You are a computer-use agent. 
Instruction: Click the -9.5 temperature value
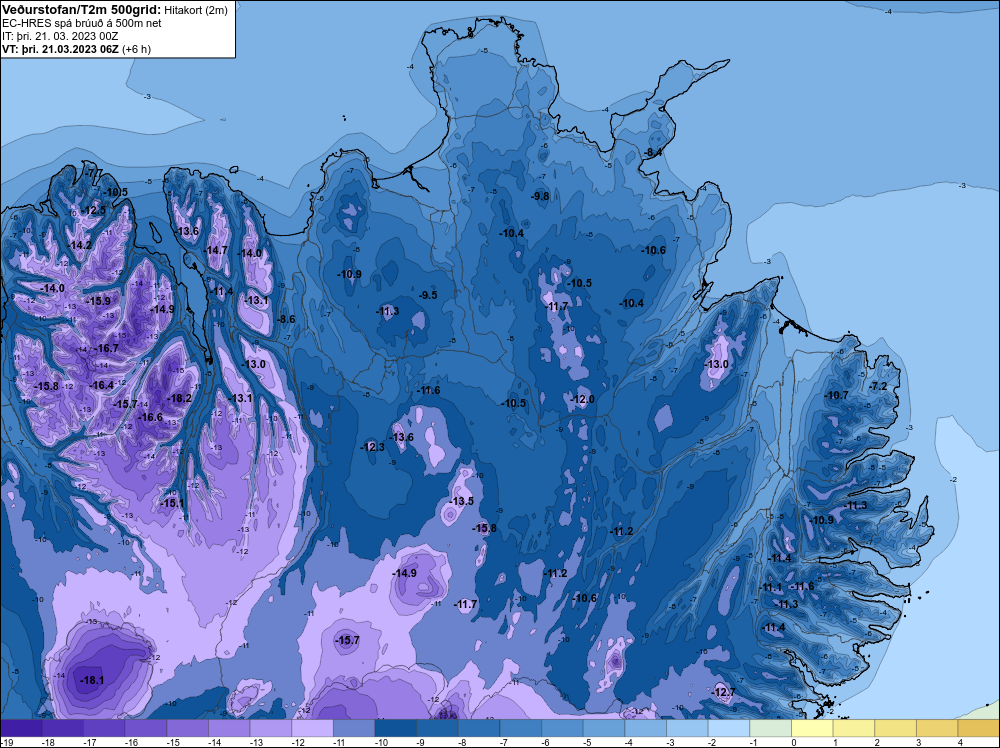428,295
